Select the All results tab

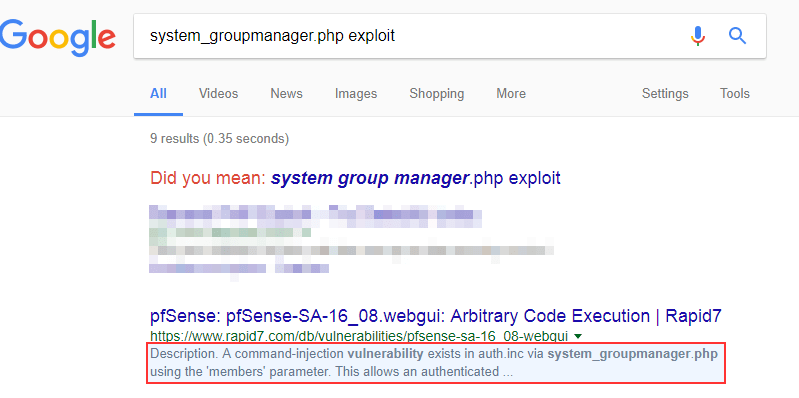click(158, 94)
